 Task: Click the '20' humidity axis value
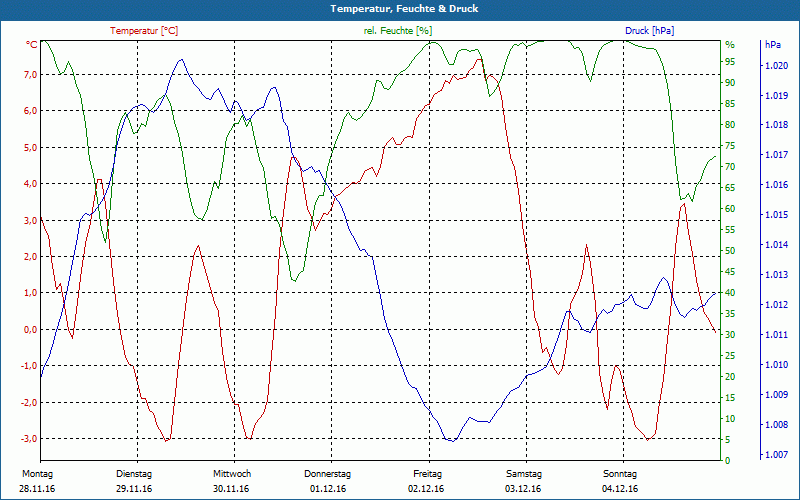730,377
